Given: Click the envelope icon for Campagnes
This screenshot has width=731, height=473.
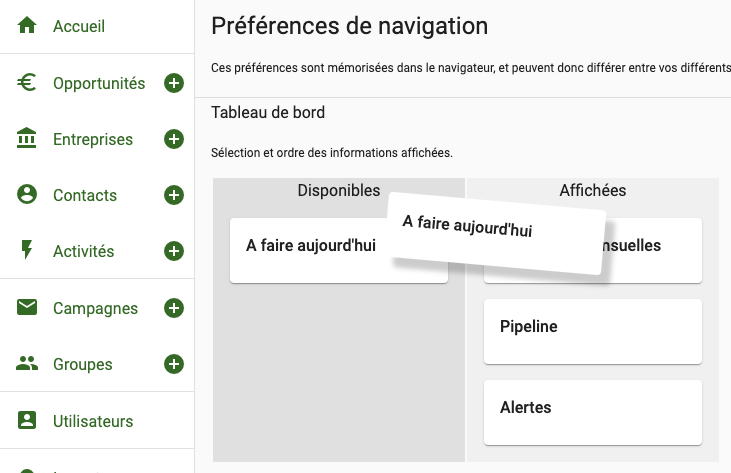Looking at the screenshot, I should (x=27, y=307).
